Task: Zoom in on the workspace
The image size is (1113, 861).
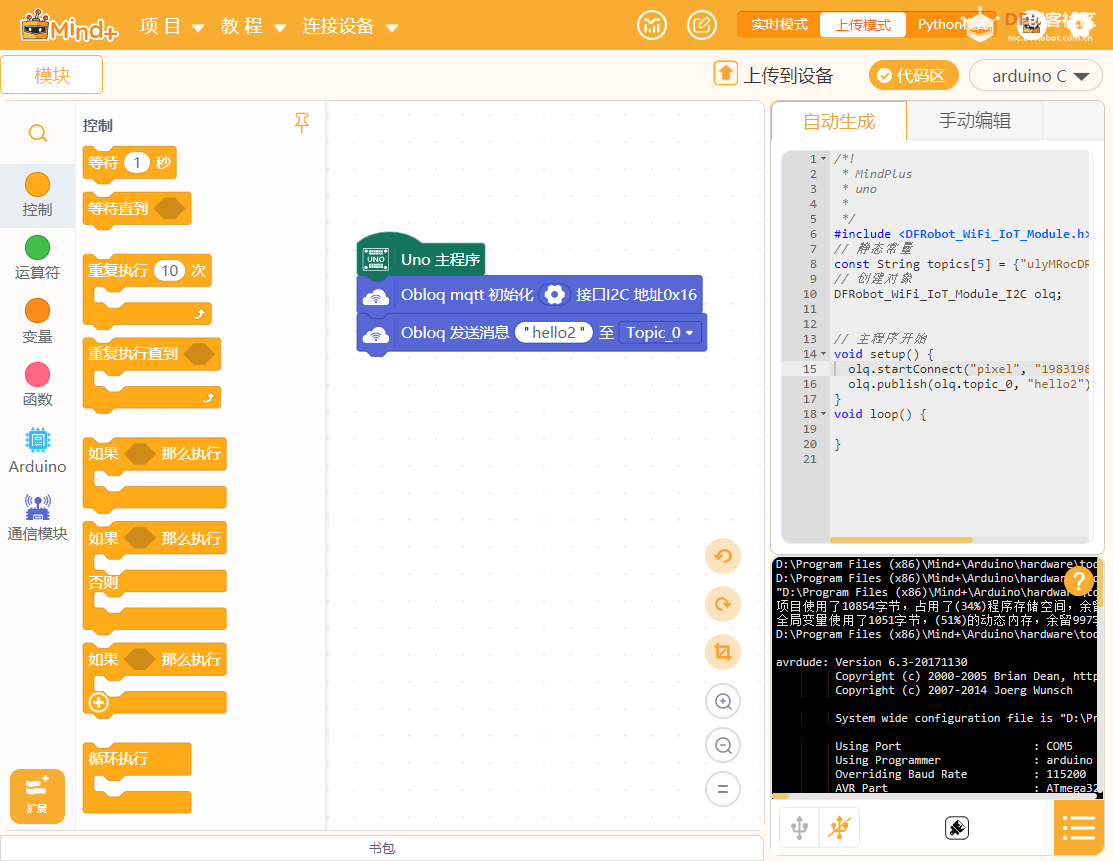Action: (x=722, y=701)
